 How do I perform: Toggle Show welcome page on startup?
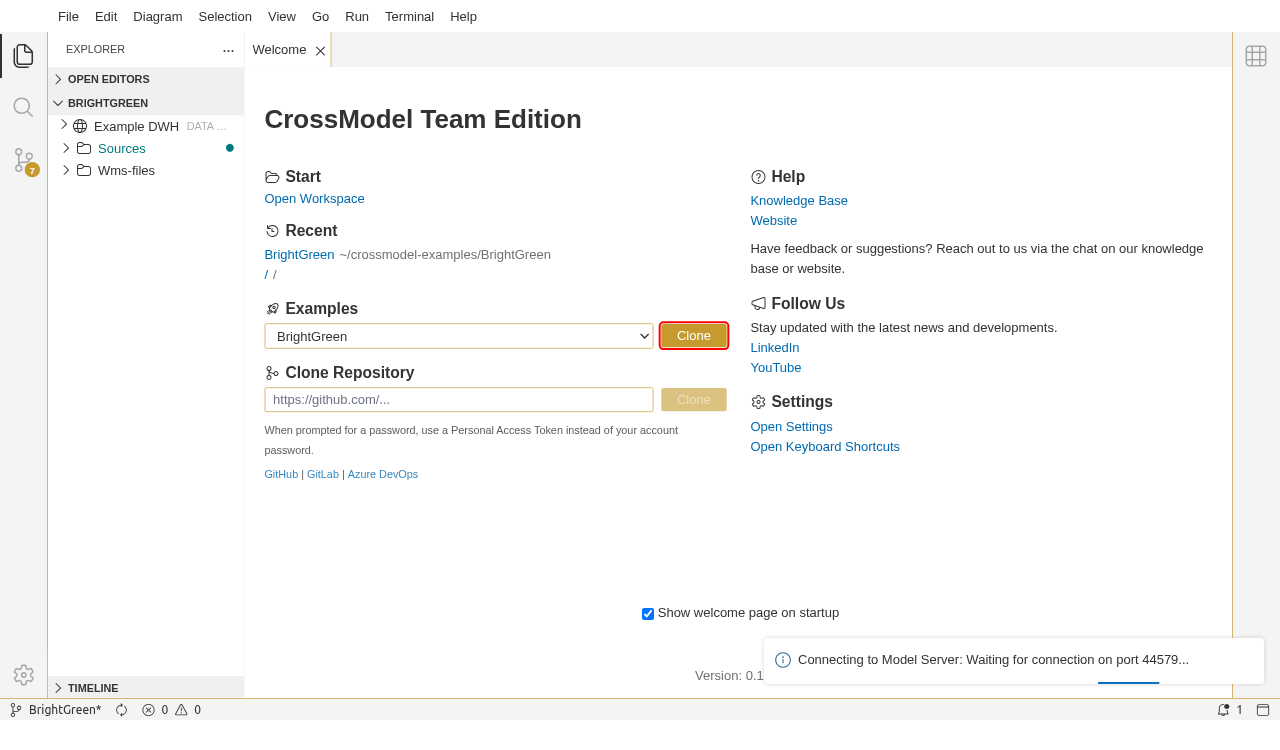(648, 614)
